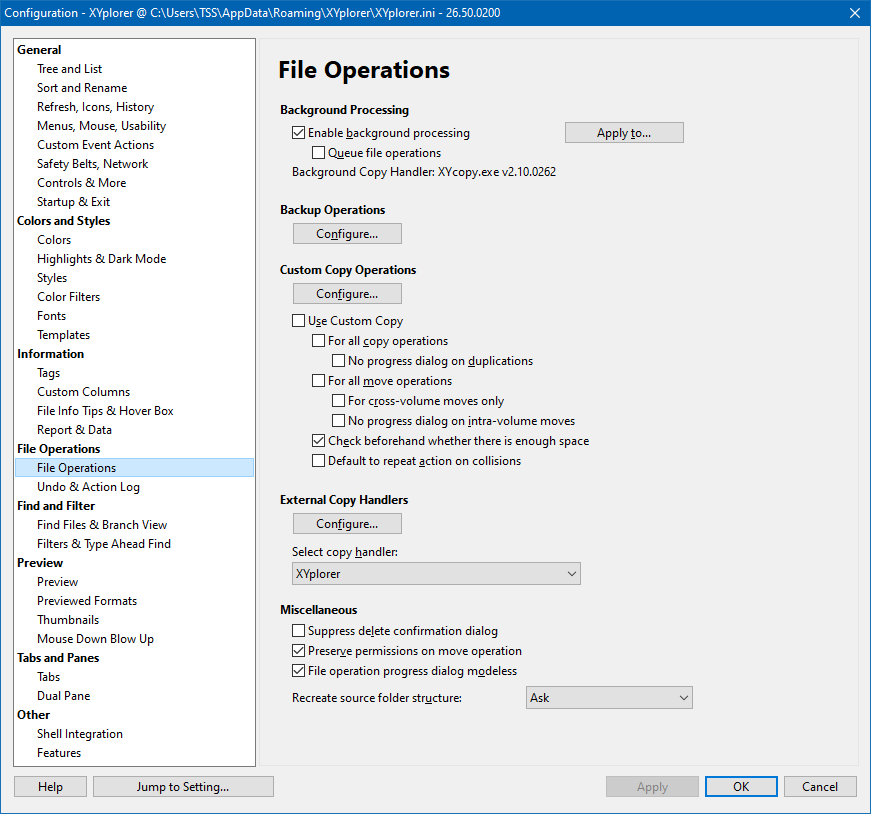Go to Undo & Action Log page
Viewport: 871px width, 814px height.
tap(88, 487)
